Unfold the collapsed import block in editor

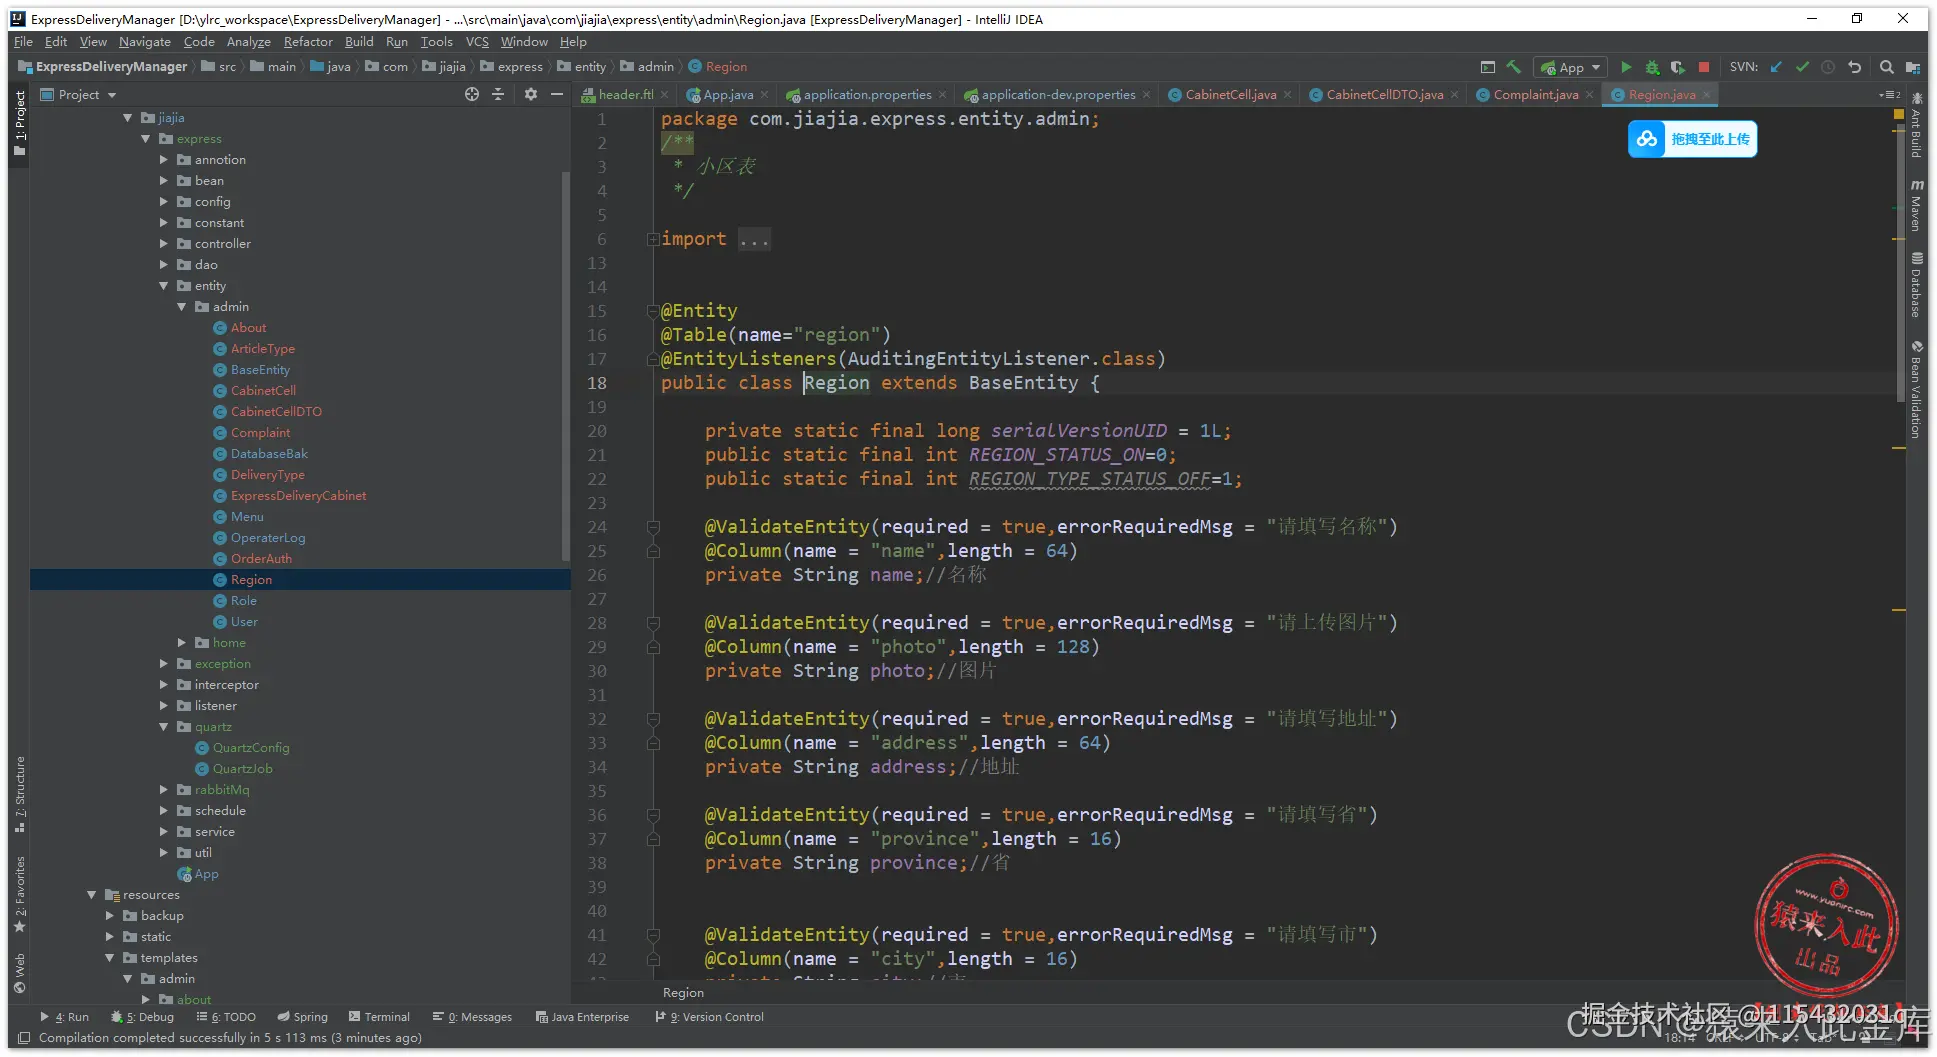point(653,239)
